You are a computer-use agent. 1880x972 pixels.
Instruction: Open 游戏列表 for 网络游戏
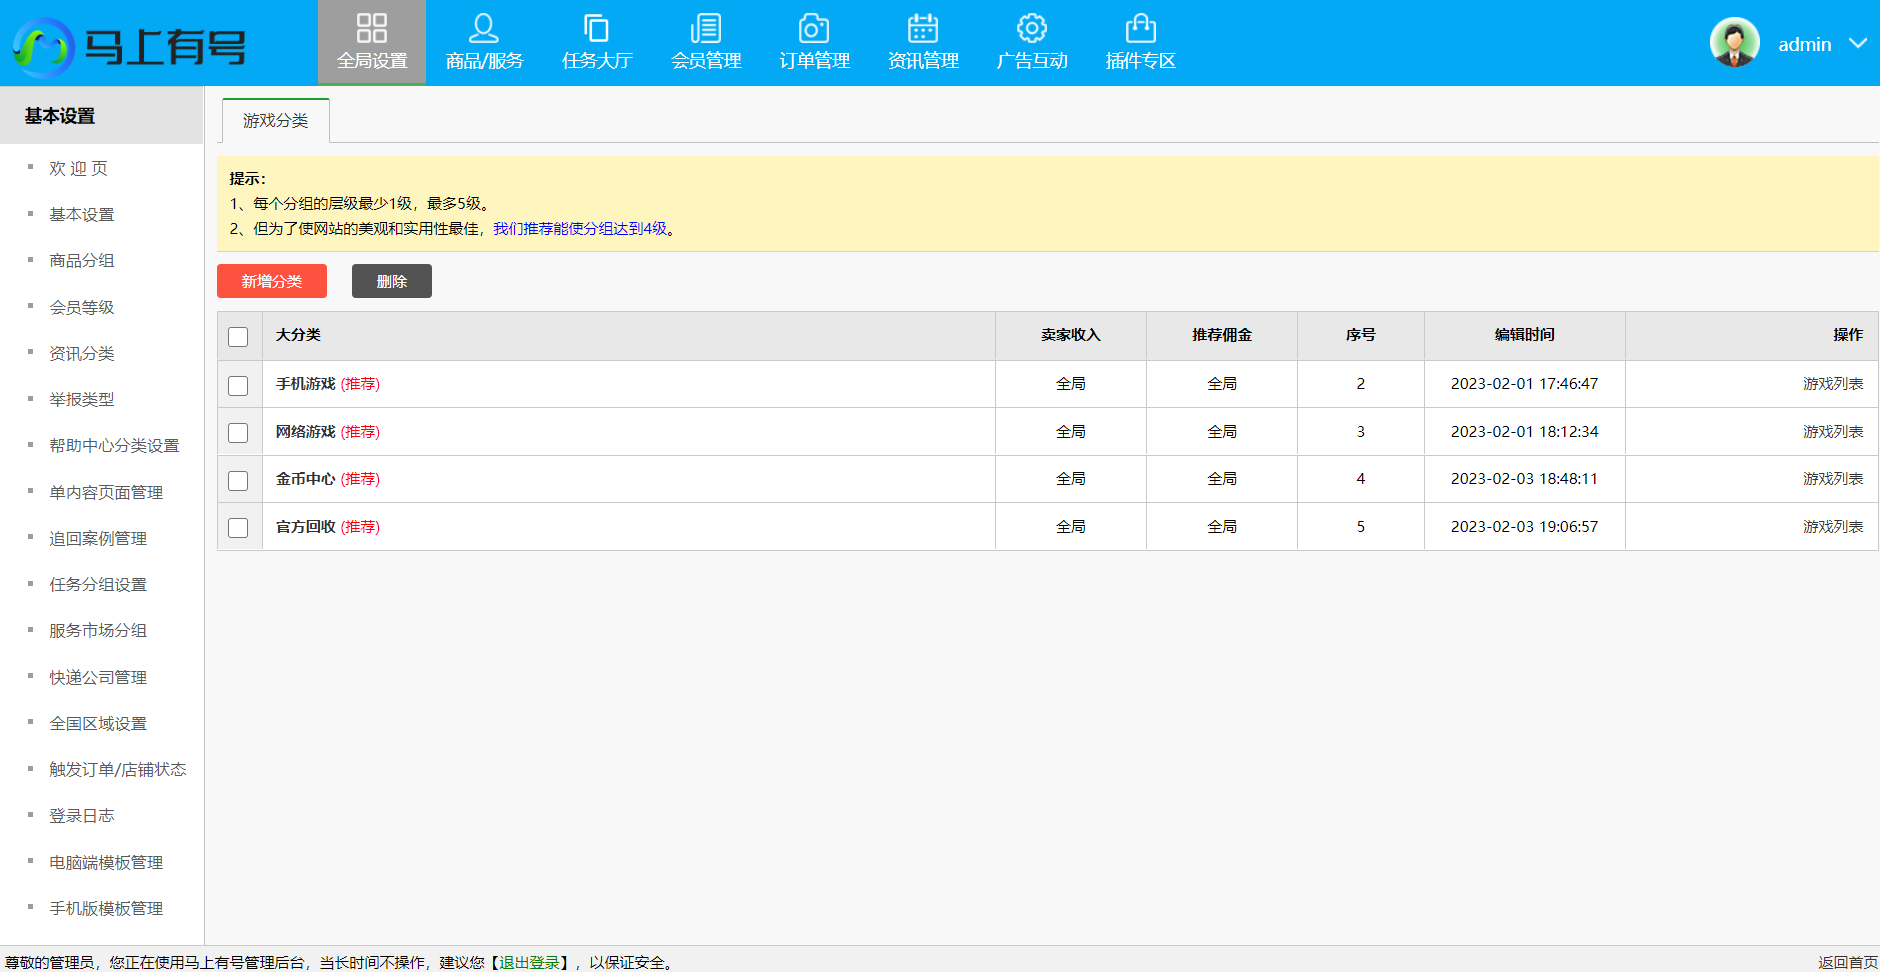(x=1832, y=432)
